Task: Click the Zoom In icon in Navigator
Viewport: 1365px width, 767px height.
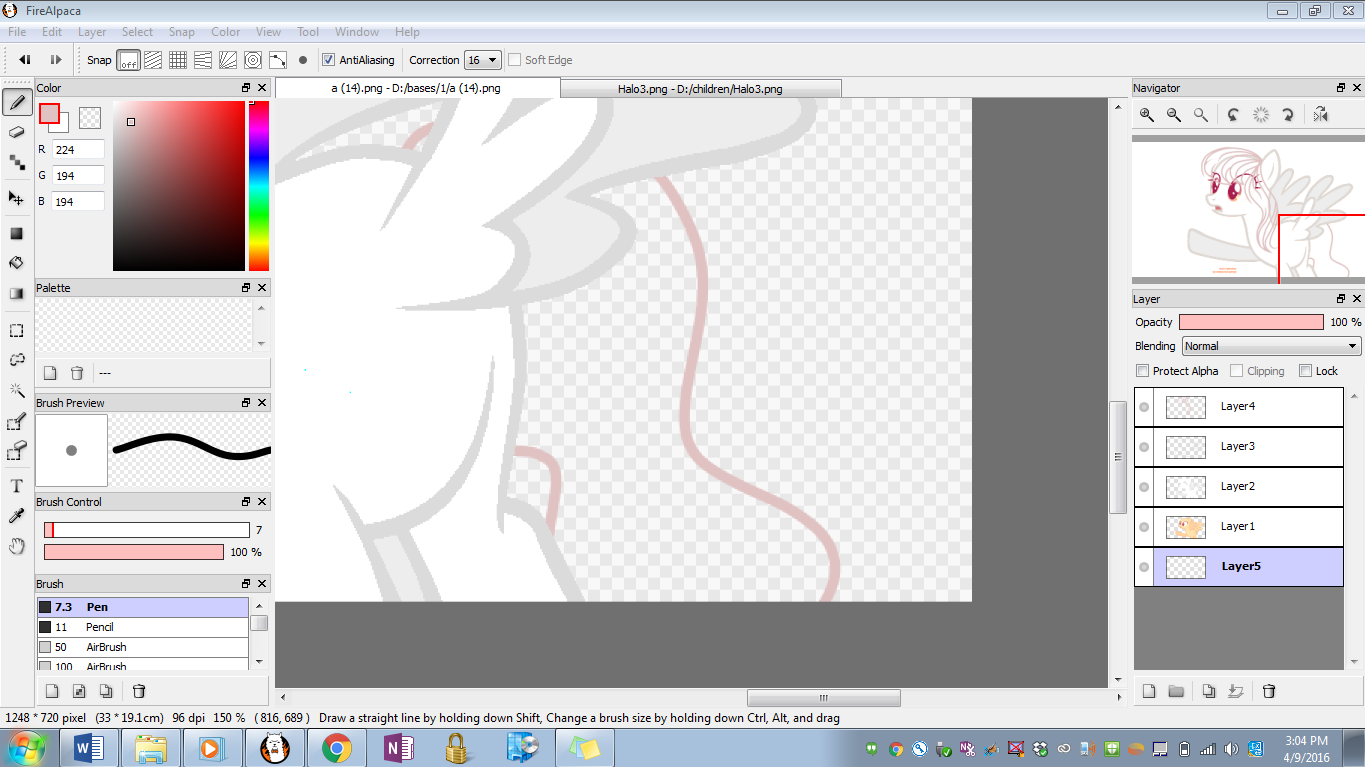Action: [x=1147, y=115]
